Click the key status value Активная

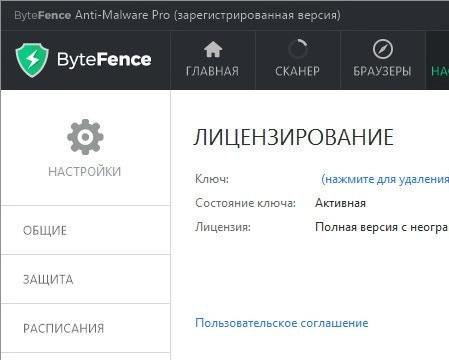click(x=340, y=203)
